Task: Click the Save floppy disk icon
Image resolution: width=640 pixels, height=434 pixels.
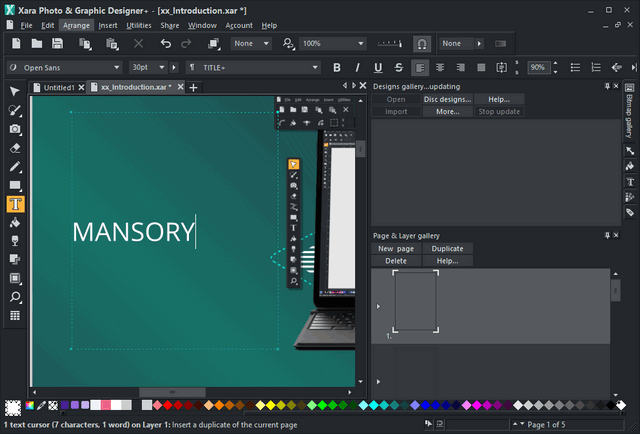Action: (58, 44)
